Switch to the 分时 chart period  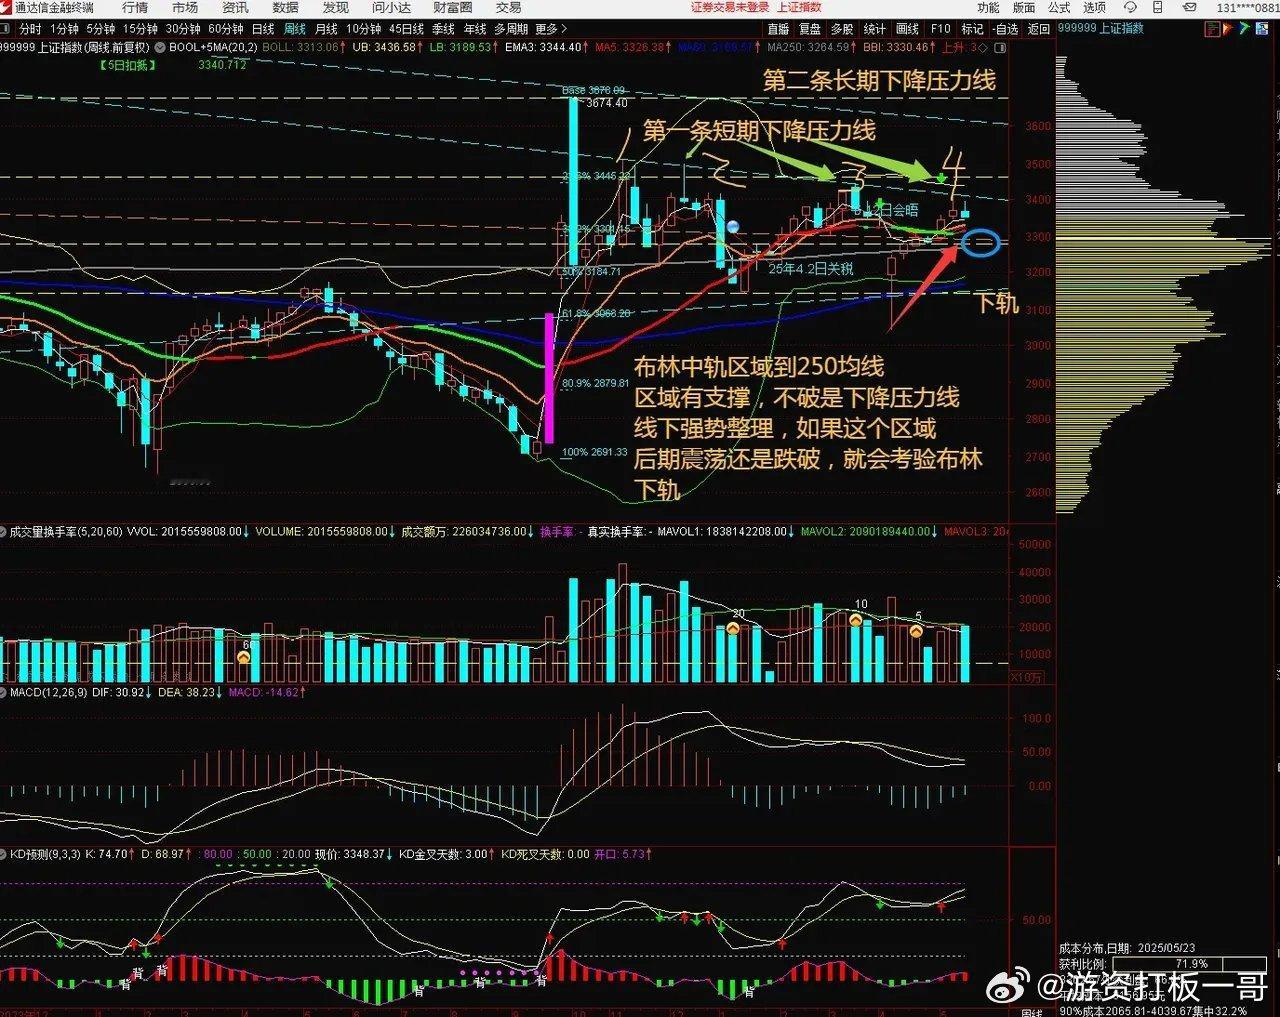tap(30, 29)
